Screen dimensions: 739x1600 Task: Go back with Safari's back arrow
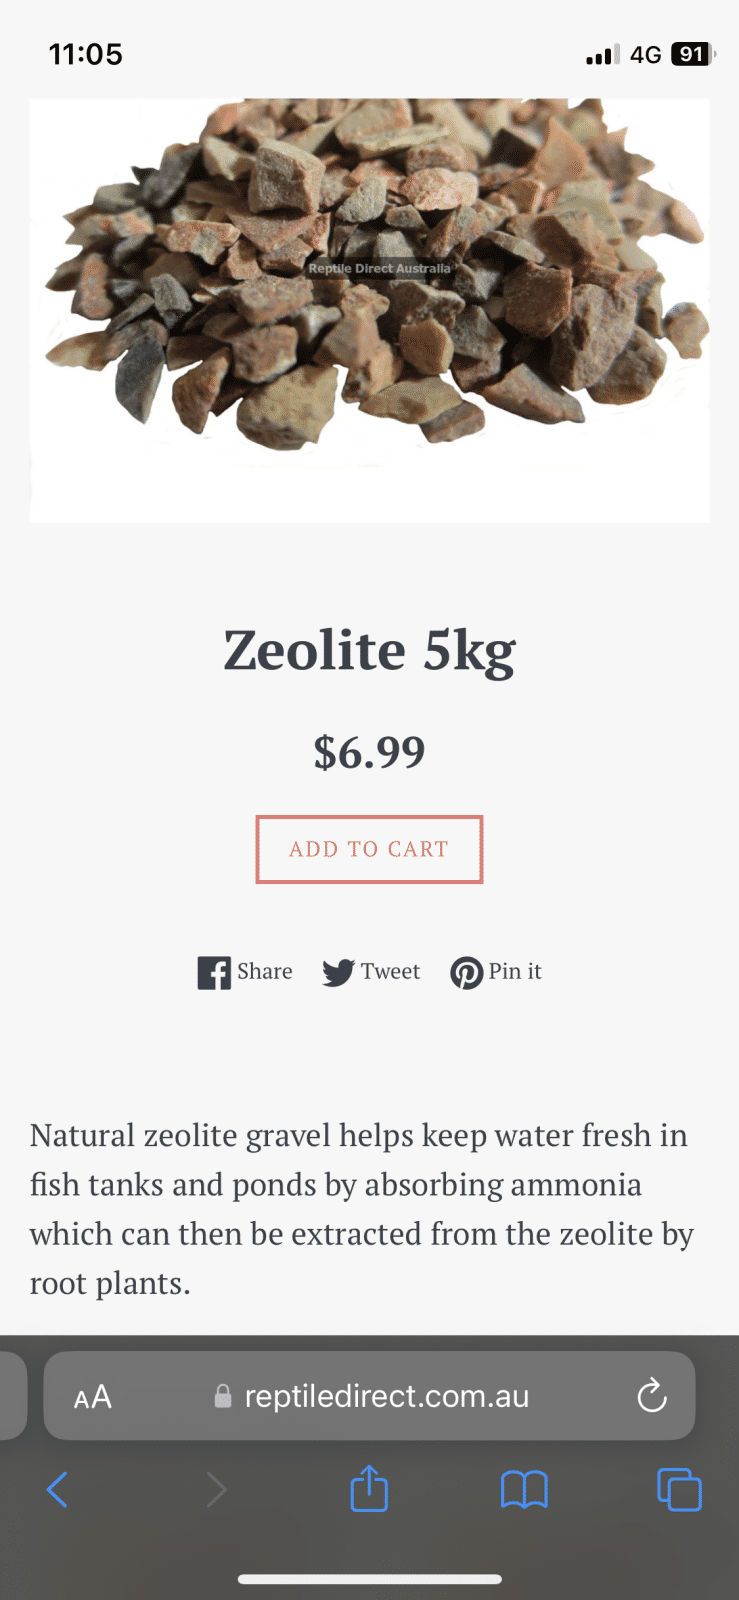coord(58,1490)
